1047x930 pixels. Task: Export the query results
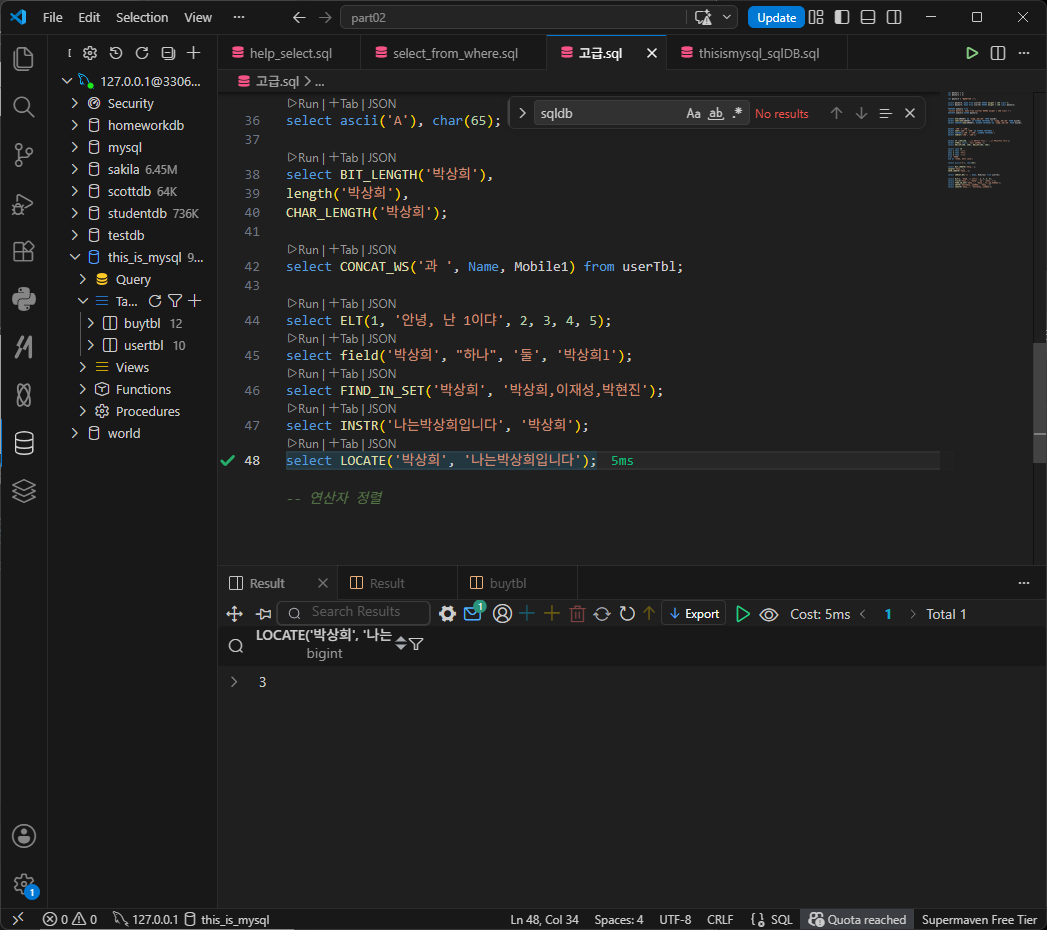pos(694,614)
